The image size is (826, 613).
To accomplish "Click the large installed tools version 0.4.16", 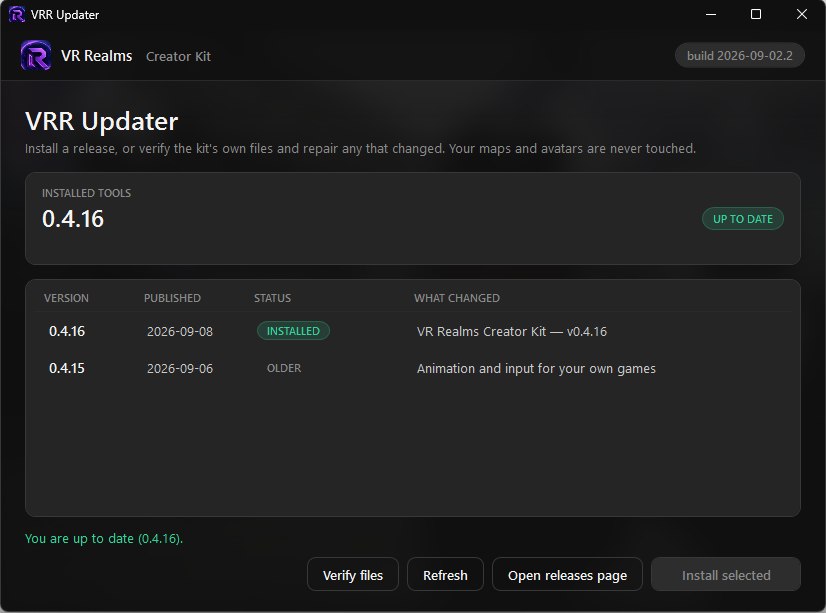I will point(73,219).
